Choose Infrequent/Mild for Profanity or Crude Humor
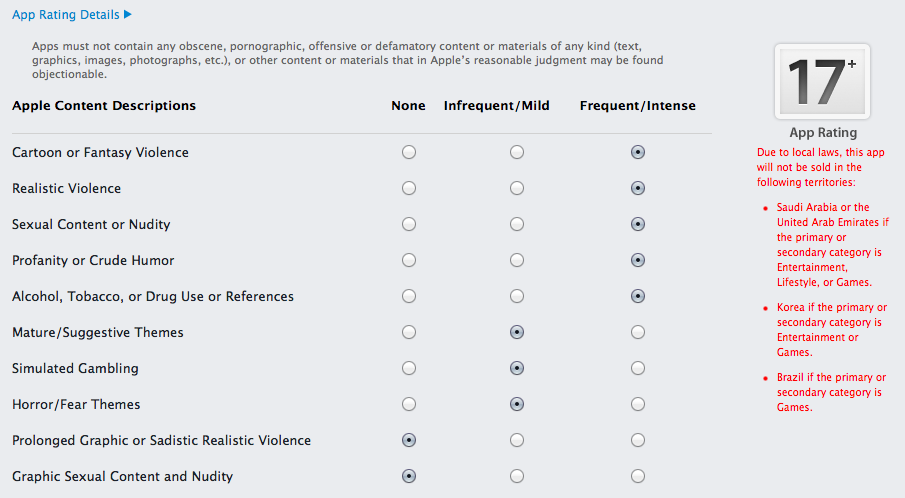 coord(517,260)
